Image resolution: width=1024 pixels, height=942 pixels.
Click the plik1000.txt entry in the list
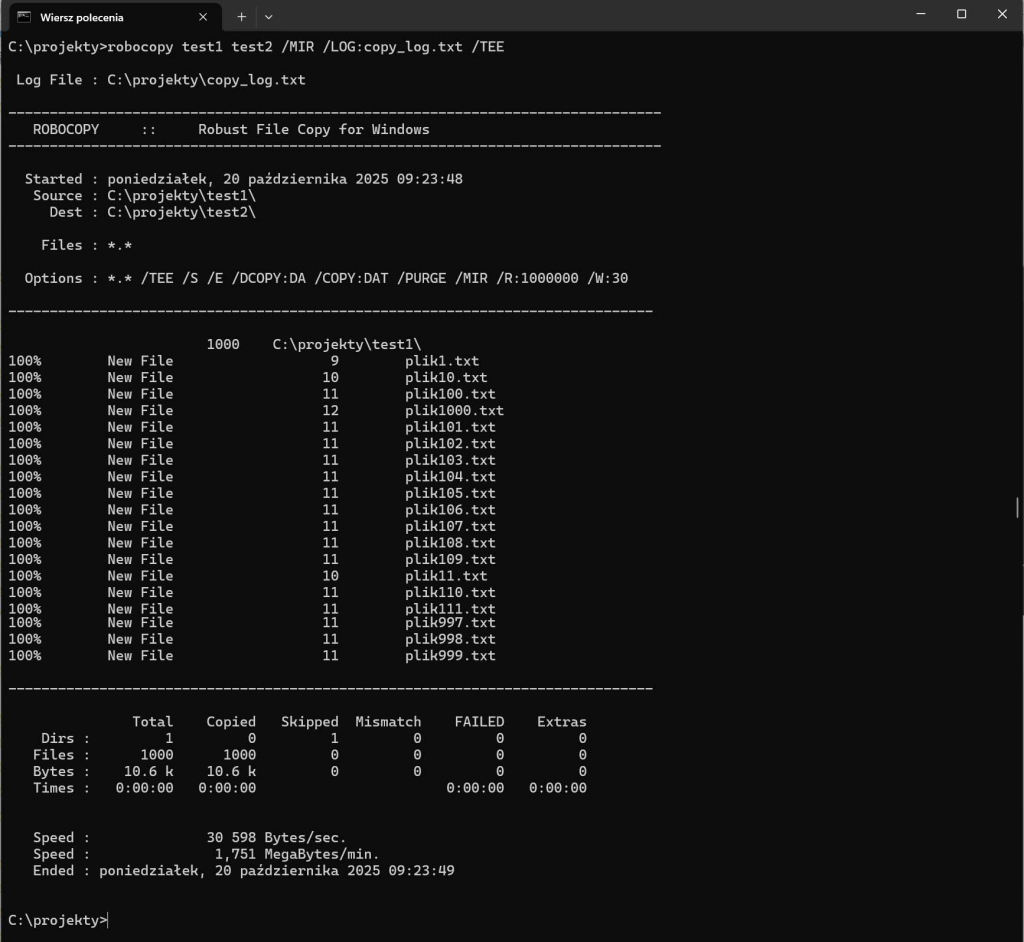point(454,410)
